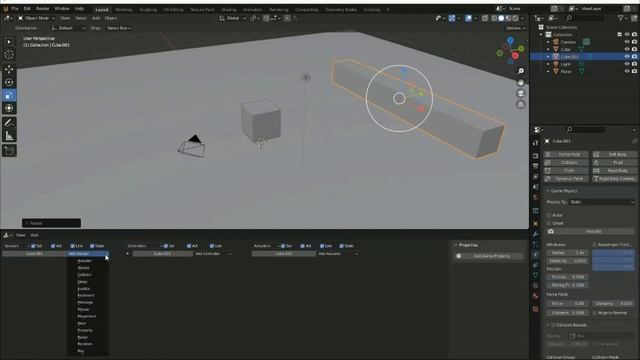Select the Rotate tool
Image resolution: width=640 pixels, height=360 pixels.
click(9, 82)
